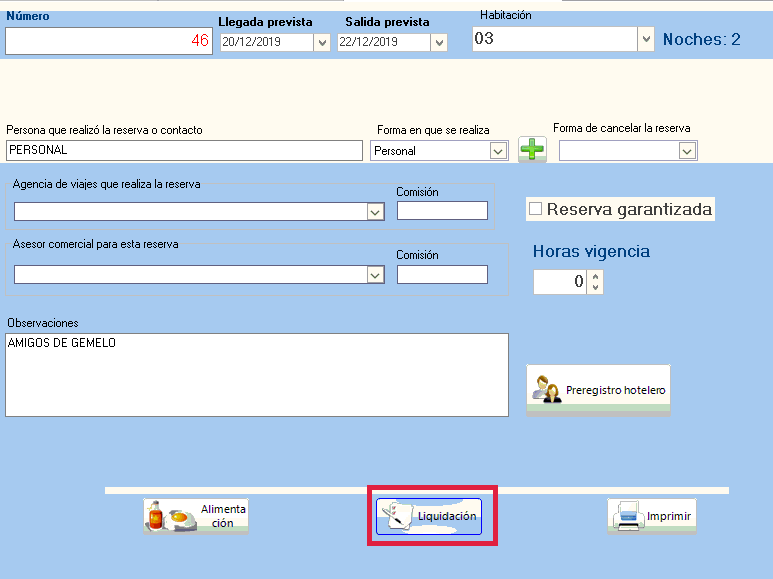773x579 pixels.
Task: Open the Preregistro hotelero button
Action: [x=598, y=390]
